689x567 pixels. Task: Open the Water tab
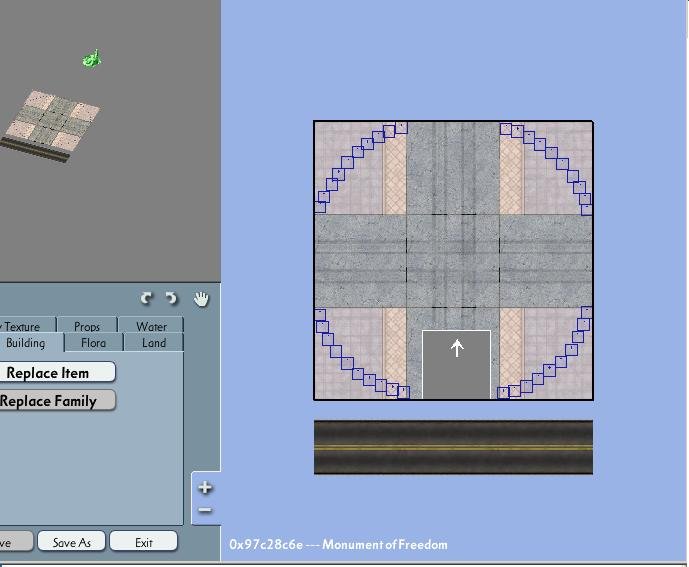point(151,327)
